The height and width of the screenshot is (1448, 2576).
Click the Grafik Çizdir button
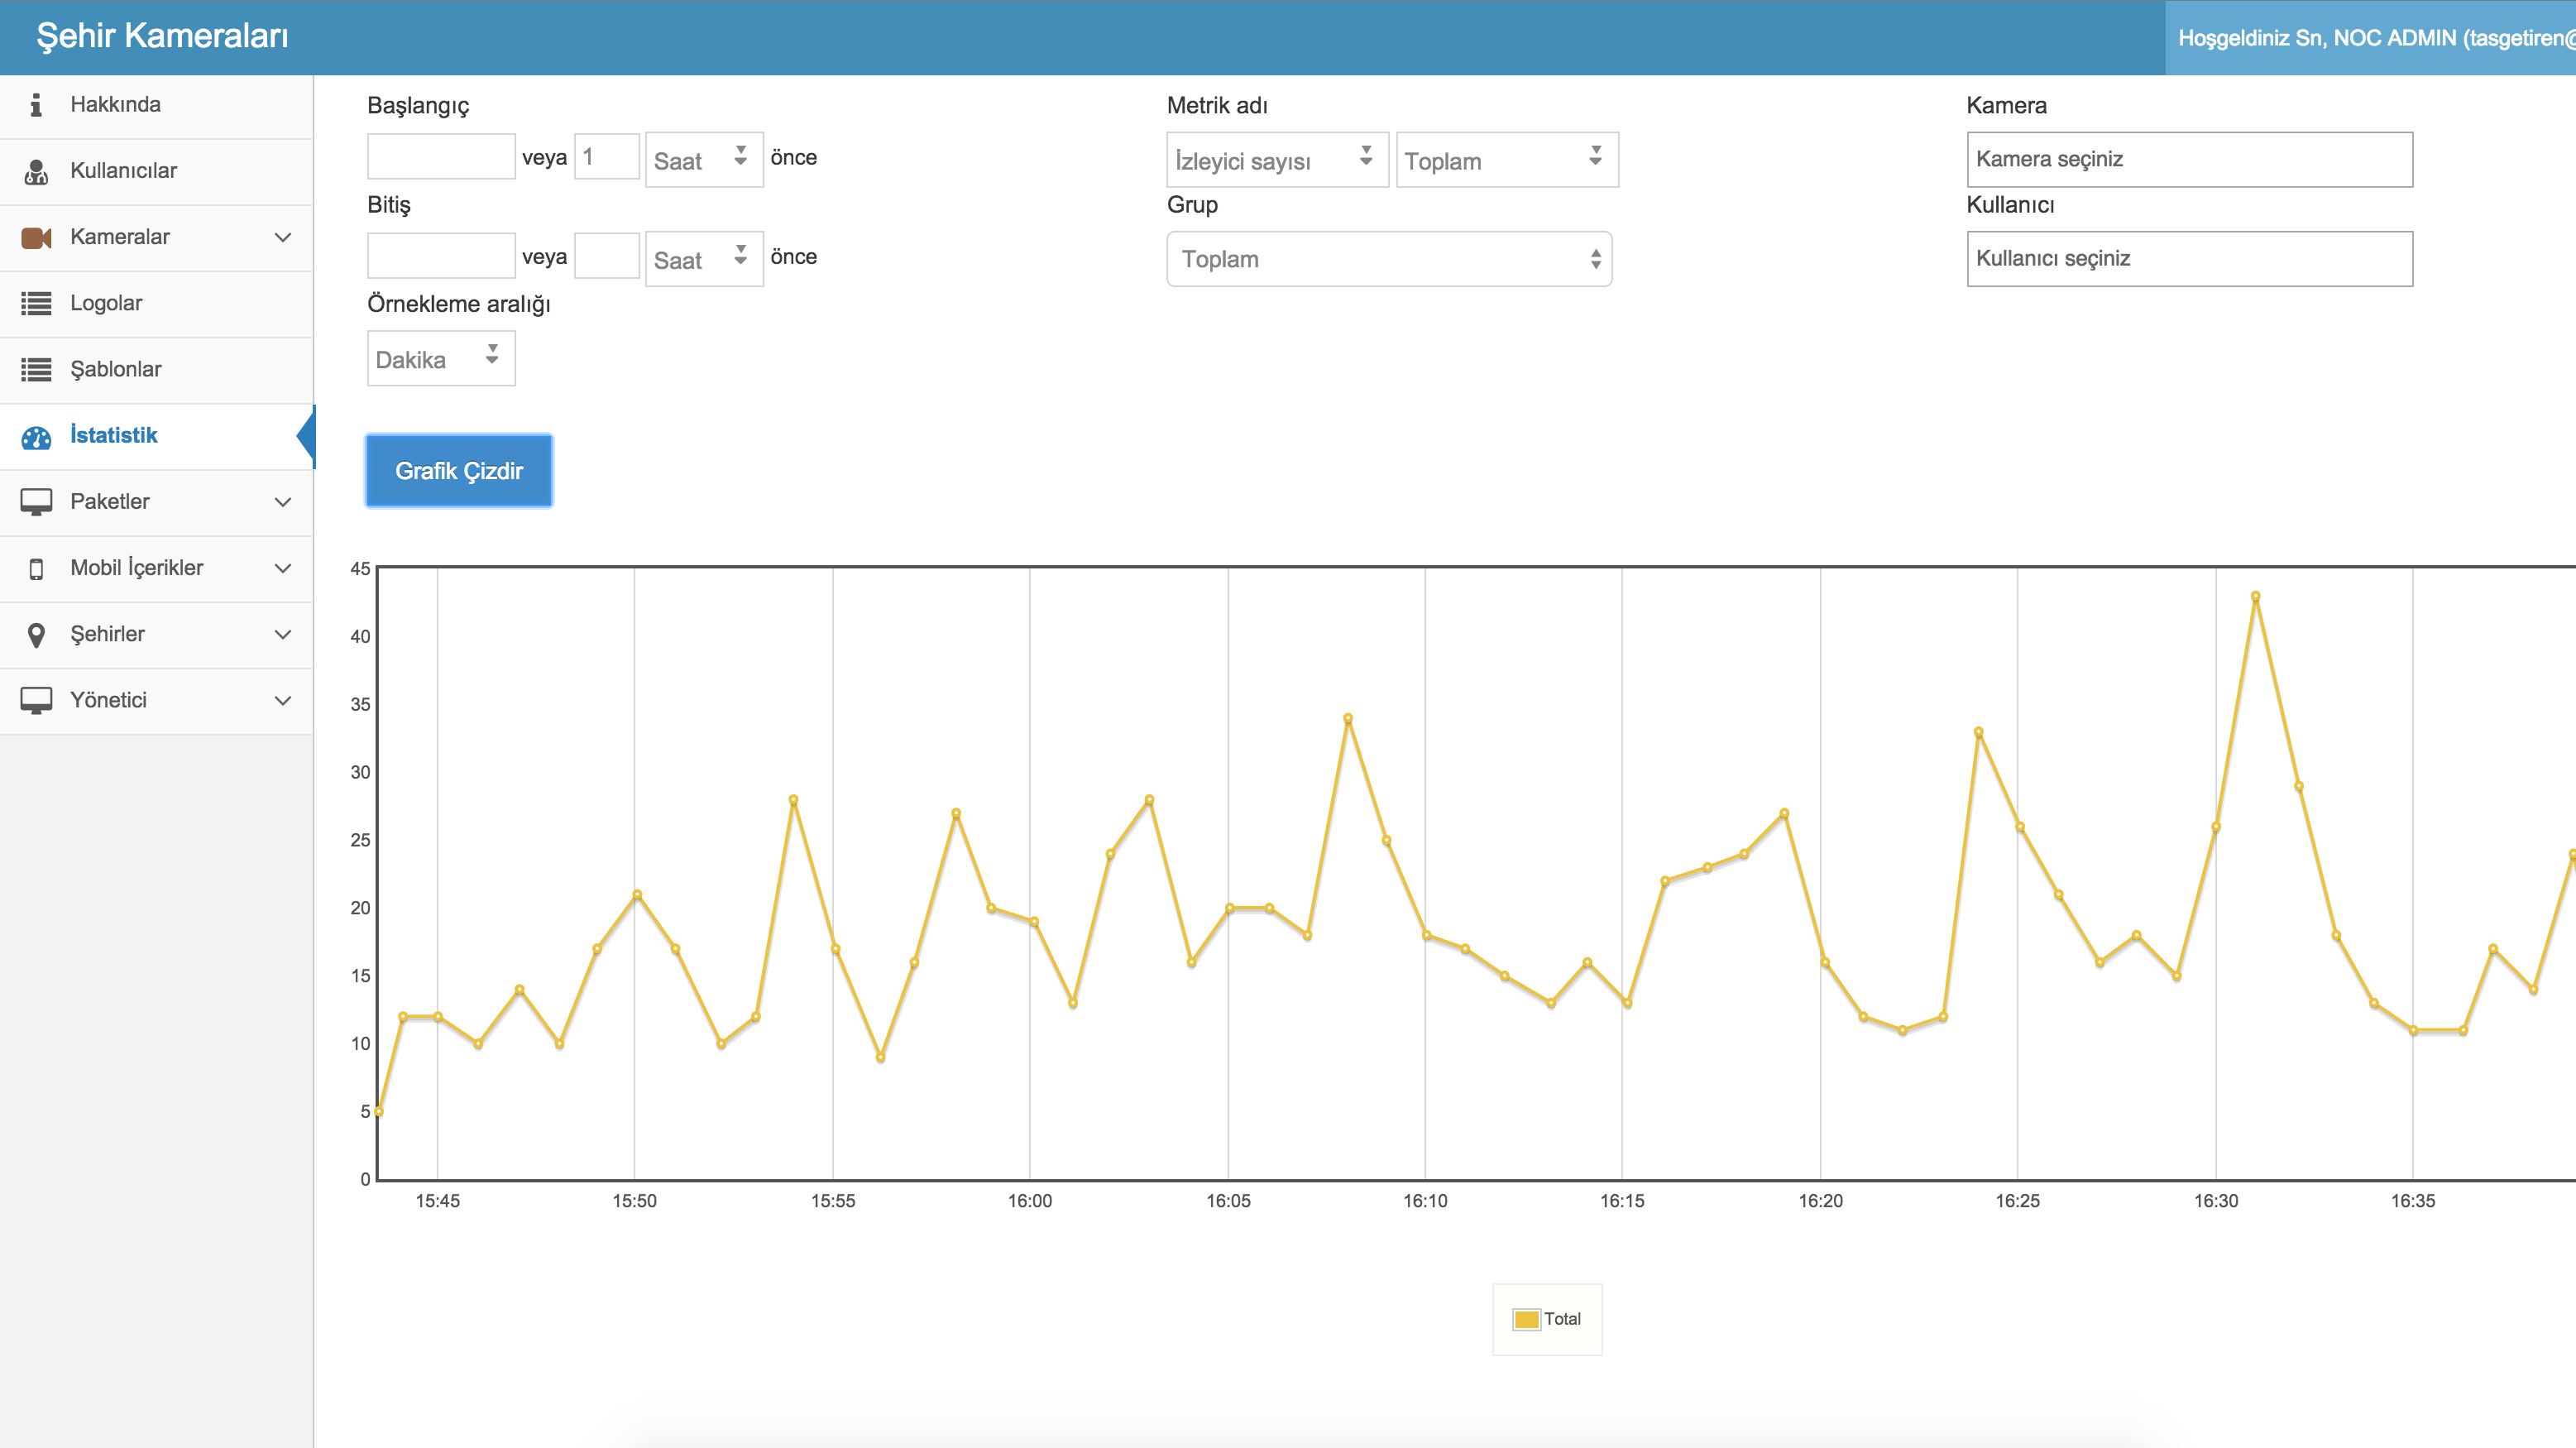coord(459,471)
